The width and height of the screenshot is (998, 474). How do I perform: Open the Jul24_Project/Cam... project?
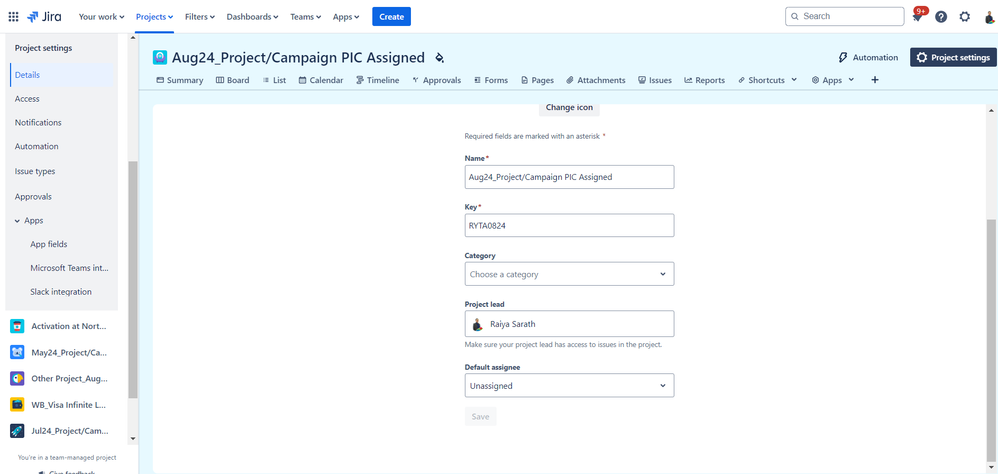[61, 430]
